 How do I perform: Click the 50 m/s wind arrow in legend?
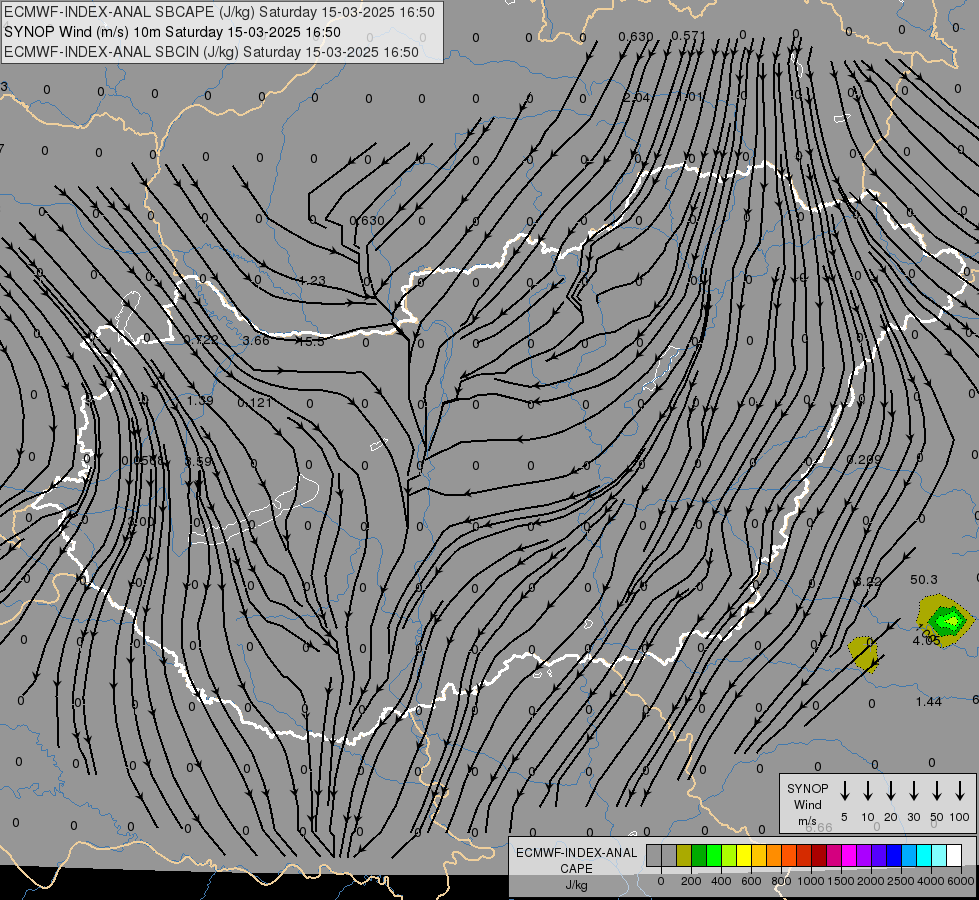937,791
